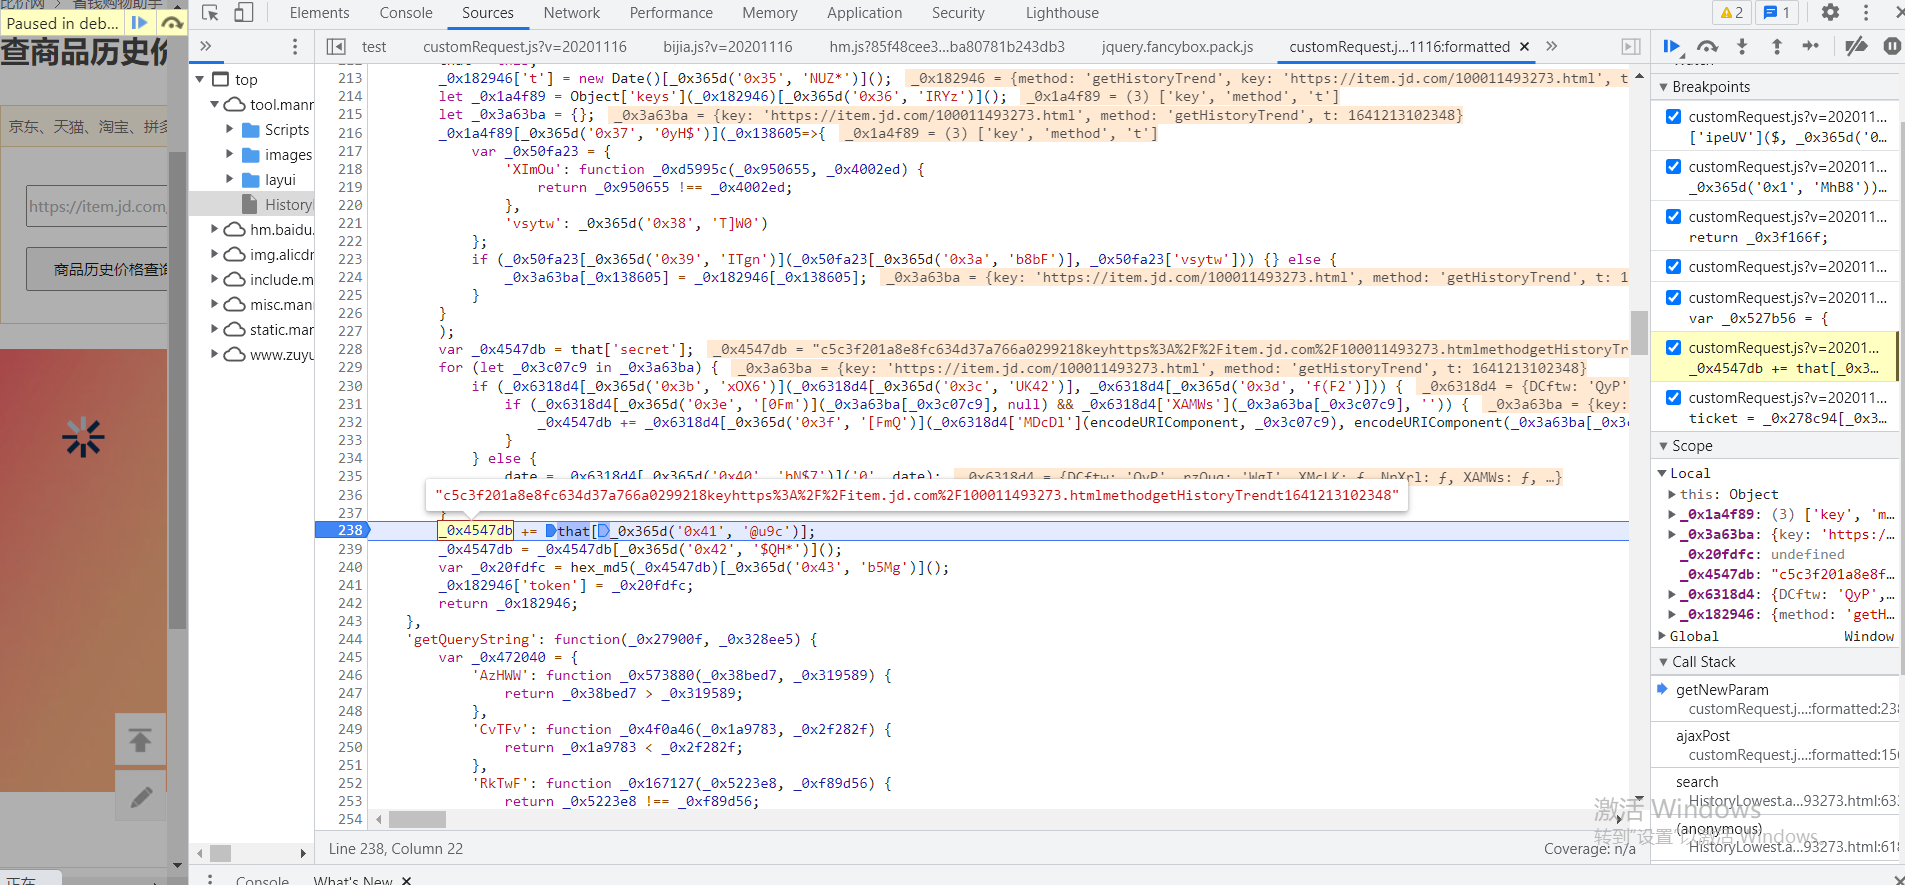Open the jquery.fancybox.pack.js file tab
The height and width of the screenshot is (885, 1905).
1177,46
